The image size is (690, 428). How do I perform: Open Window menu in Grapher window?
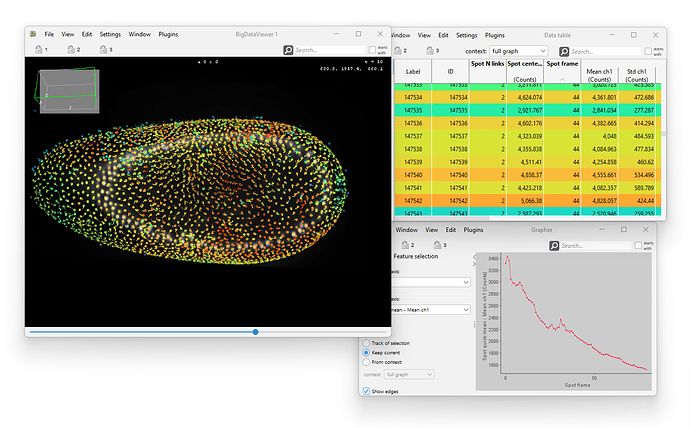point(406,230)
